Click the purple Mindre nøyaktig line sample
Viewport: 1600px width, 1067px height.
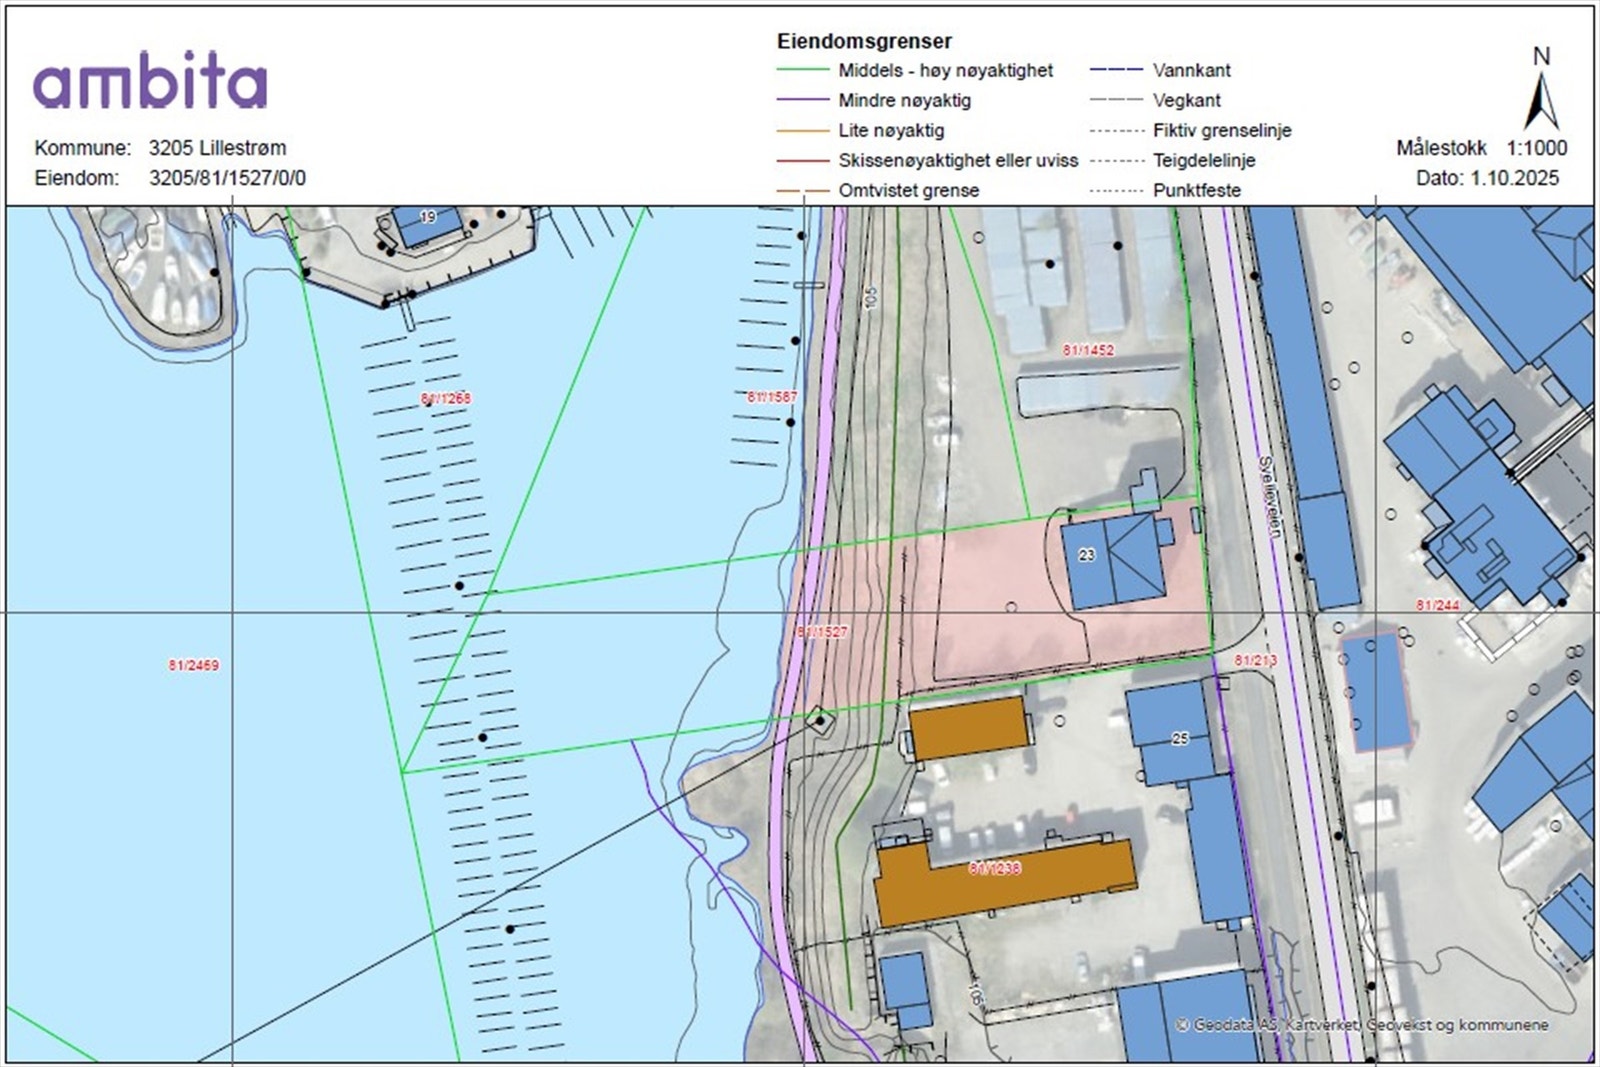click(x=803, y=100)
